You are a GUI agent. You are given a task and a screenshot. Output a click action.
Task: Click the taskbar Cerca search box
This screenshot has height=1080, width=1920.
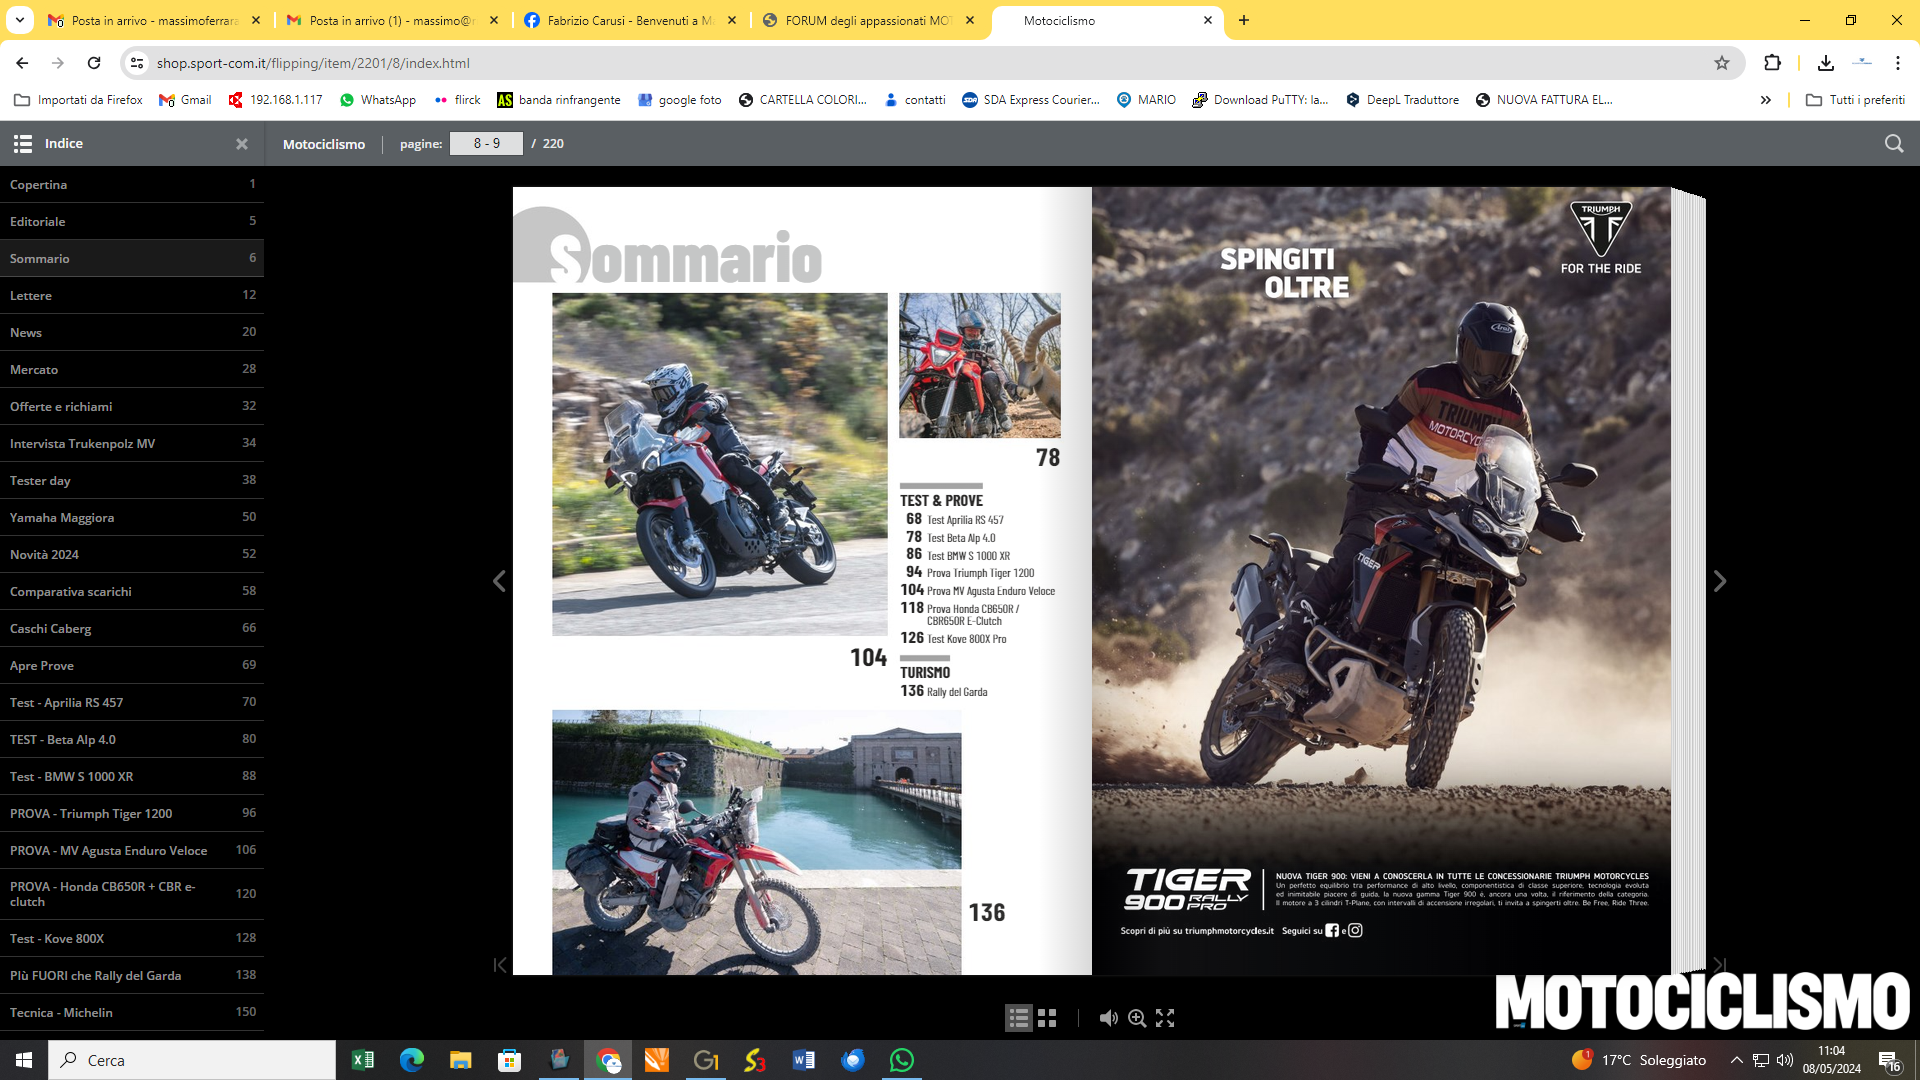tap(192, 1060)
